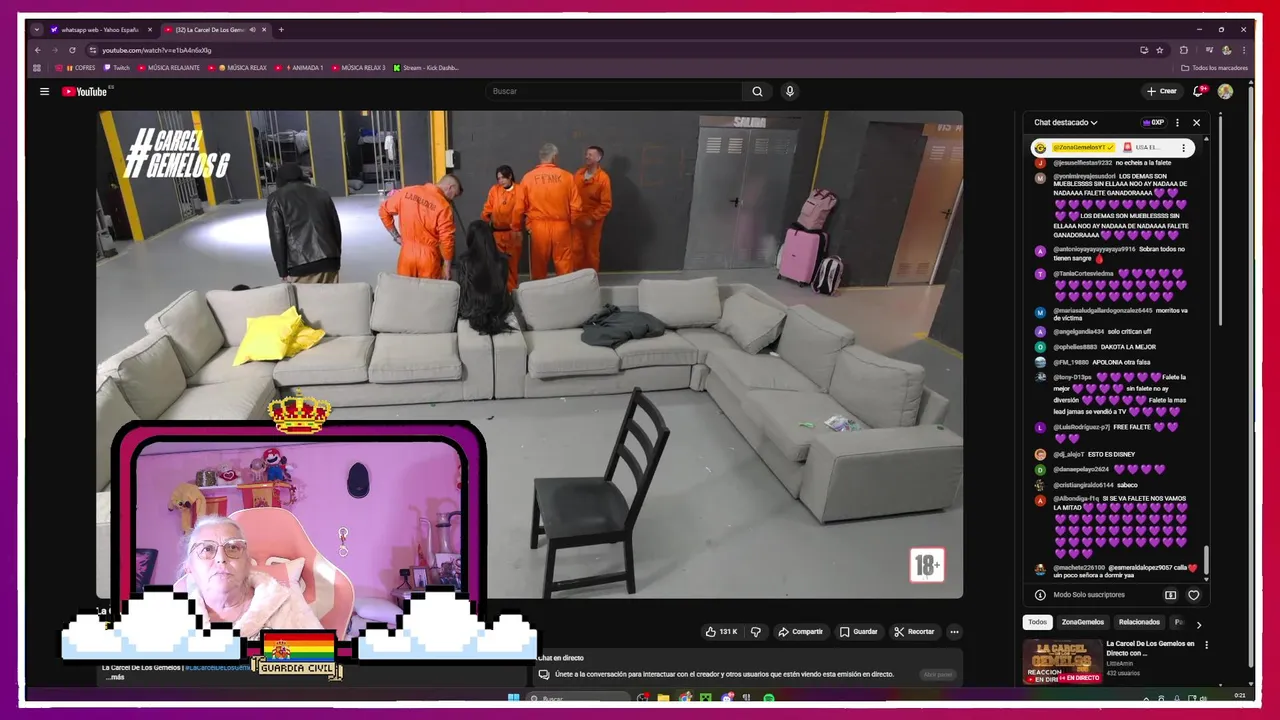Dislike the video with thumbs down
Image resolution: width=1280 pixels, height=720 pixels.
(x=756, y=632)
